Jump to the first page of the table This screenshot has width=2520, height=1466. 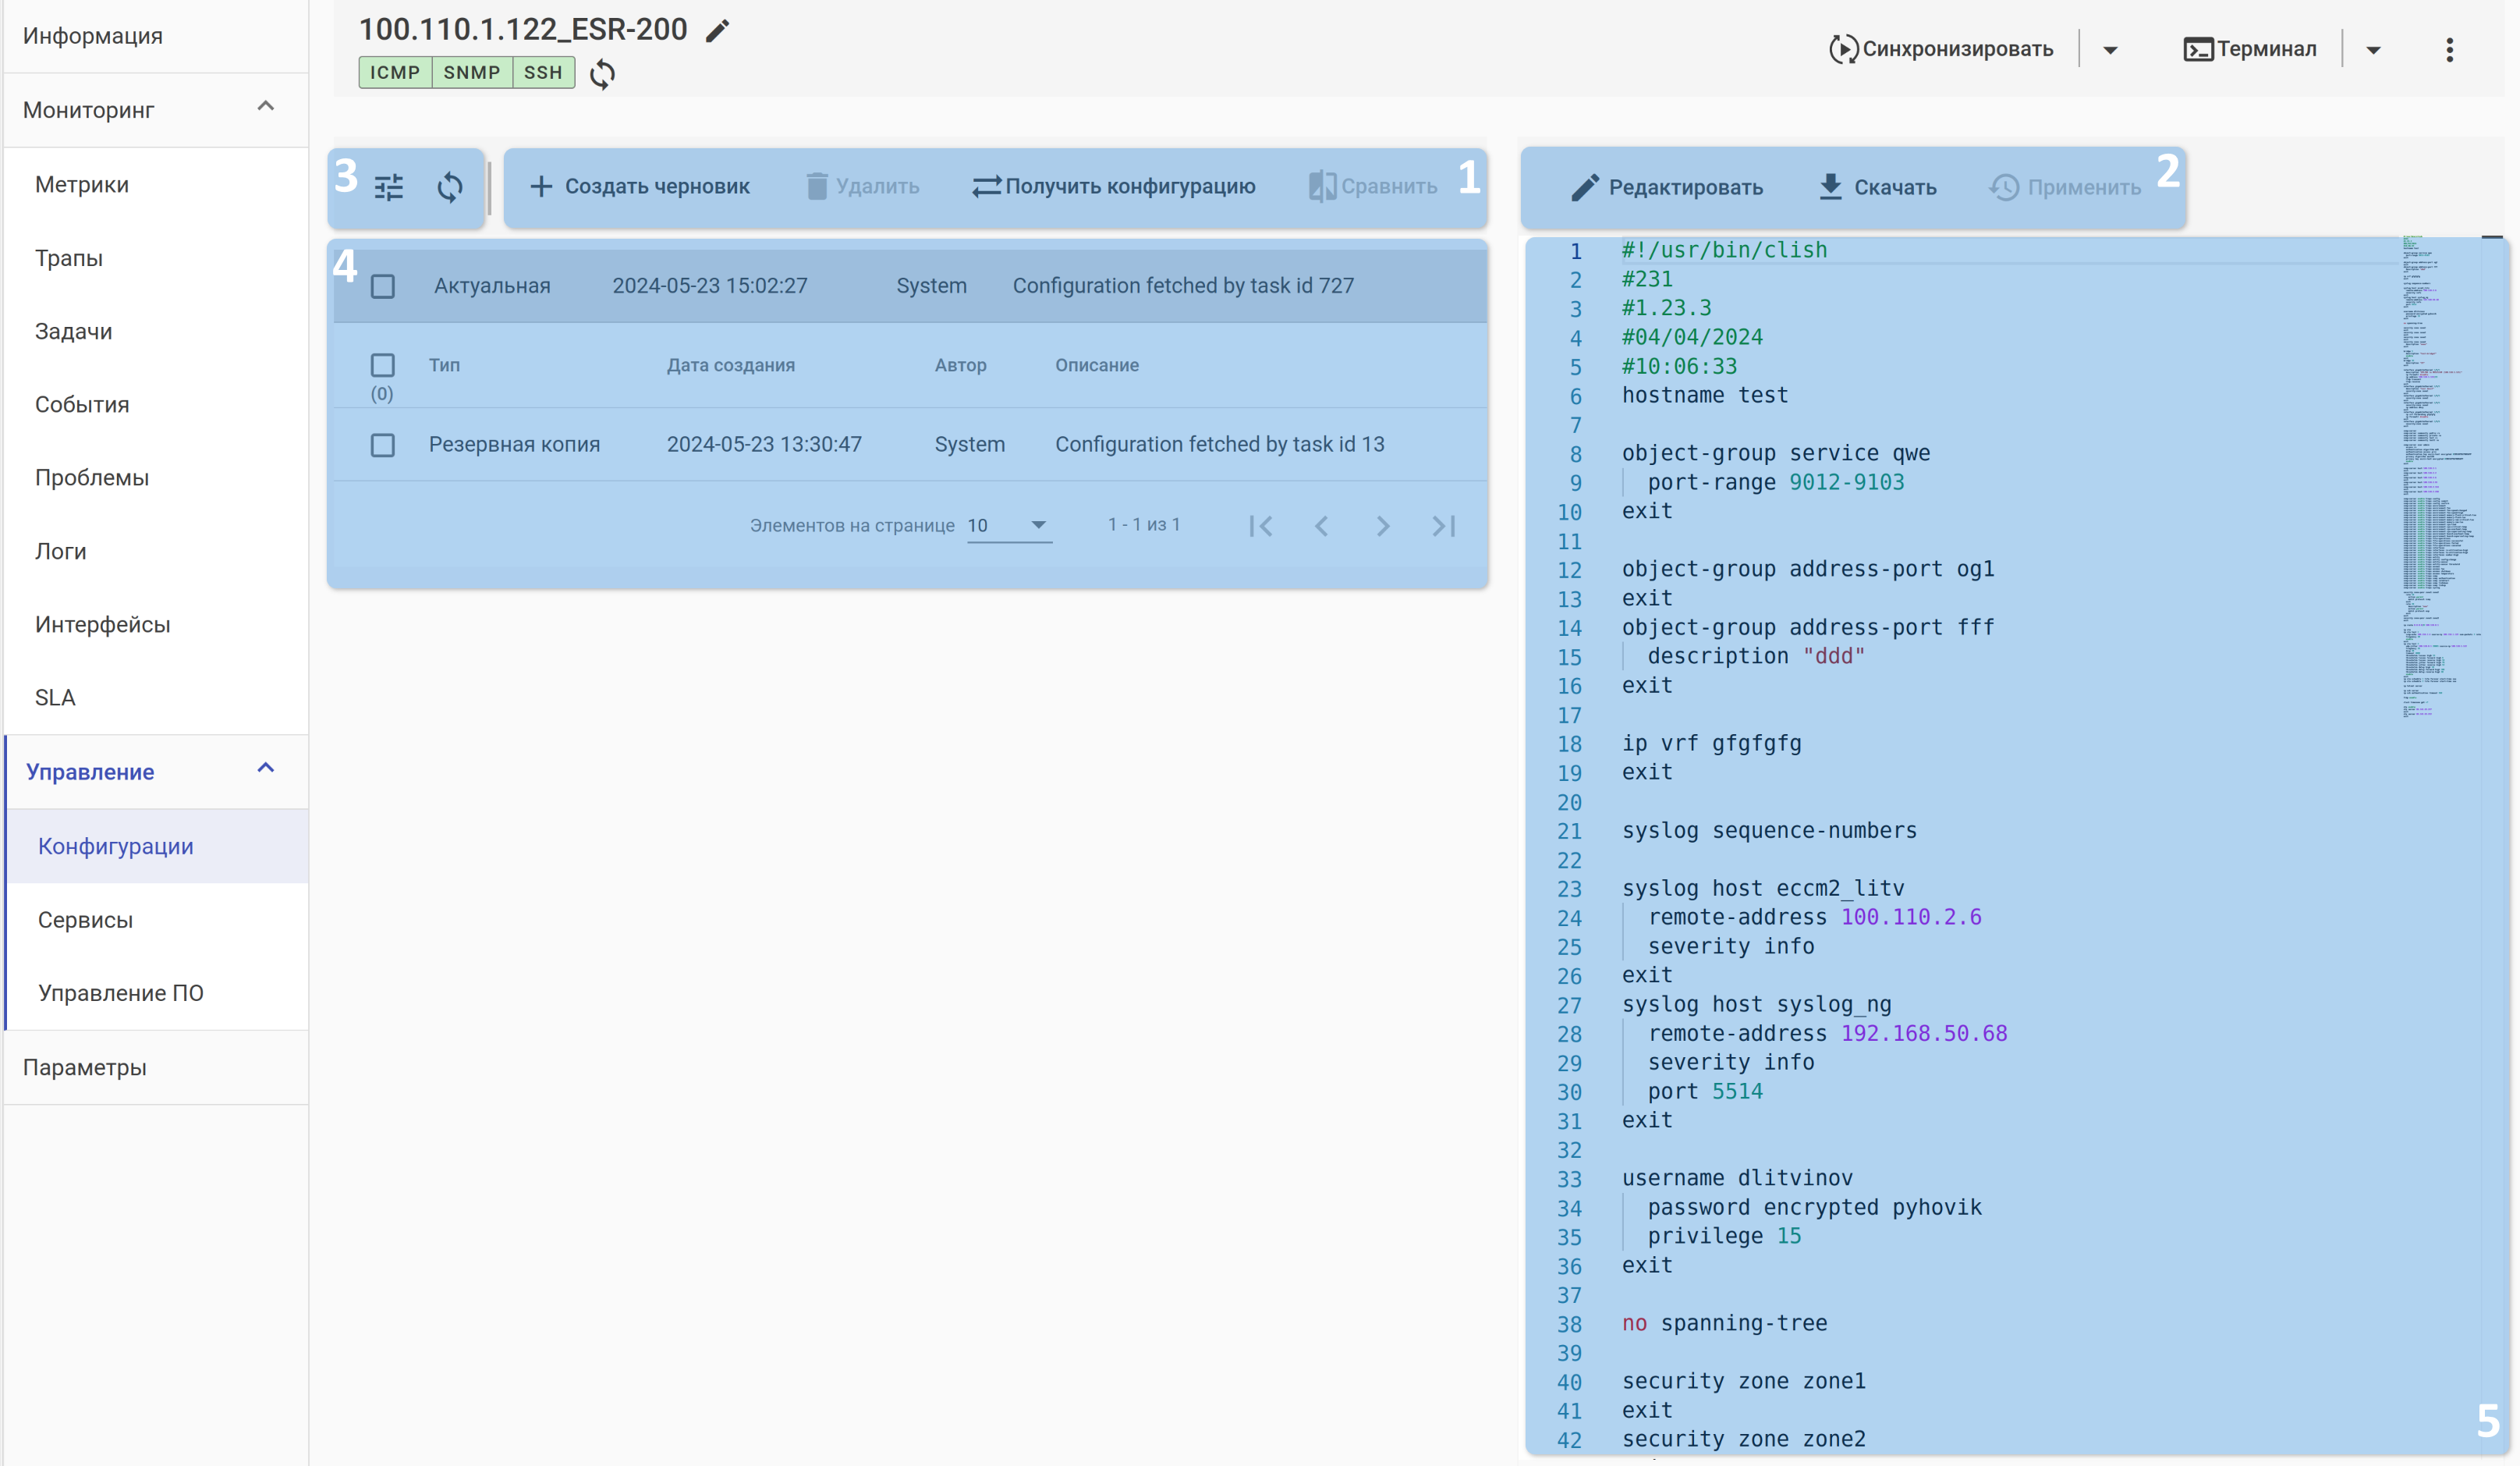coord(1260,526)
